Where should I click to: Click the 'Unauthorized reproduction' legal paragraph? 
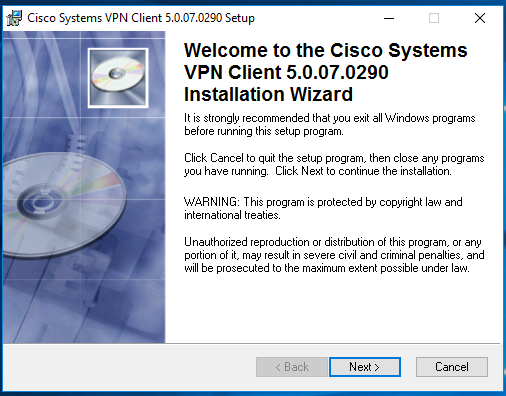[334, 255]
